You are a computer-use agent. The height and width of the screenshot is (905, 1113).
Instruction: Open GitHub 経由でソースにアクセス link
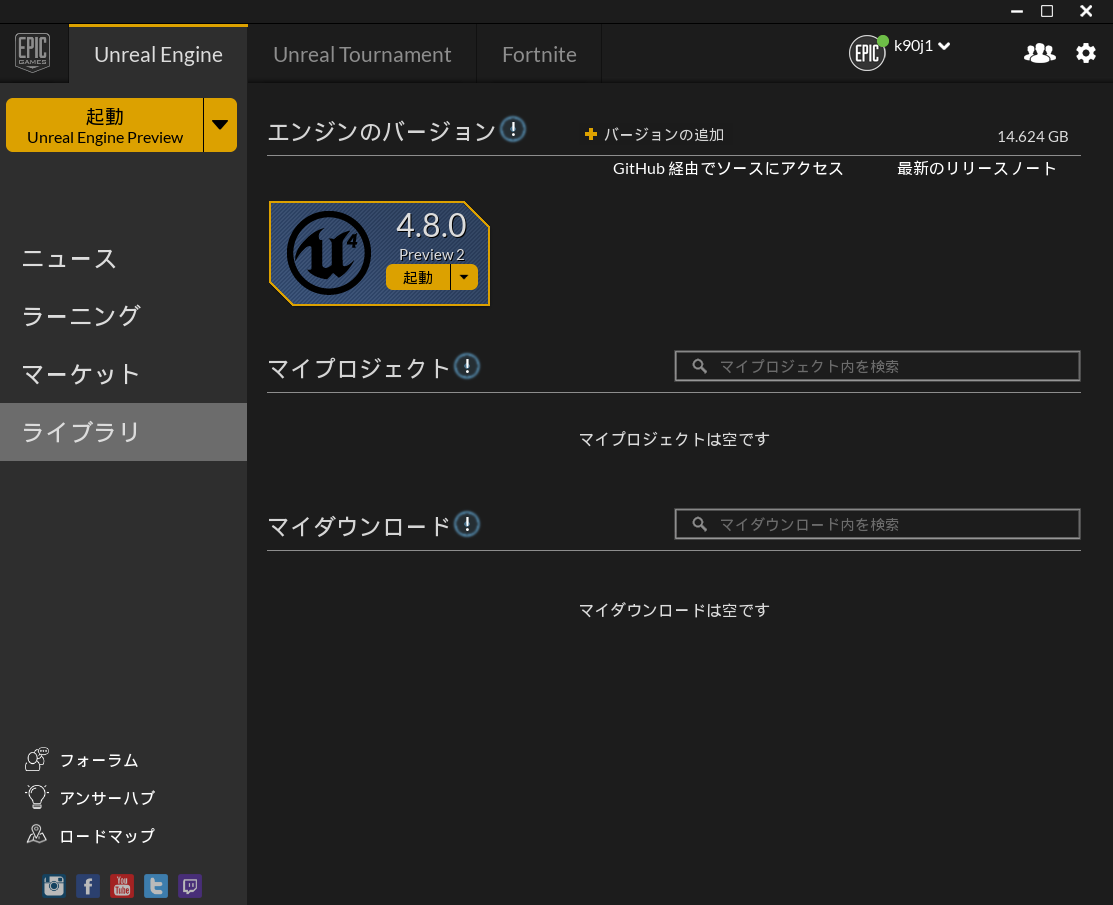[728, 168]
